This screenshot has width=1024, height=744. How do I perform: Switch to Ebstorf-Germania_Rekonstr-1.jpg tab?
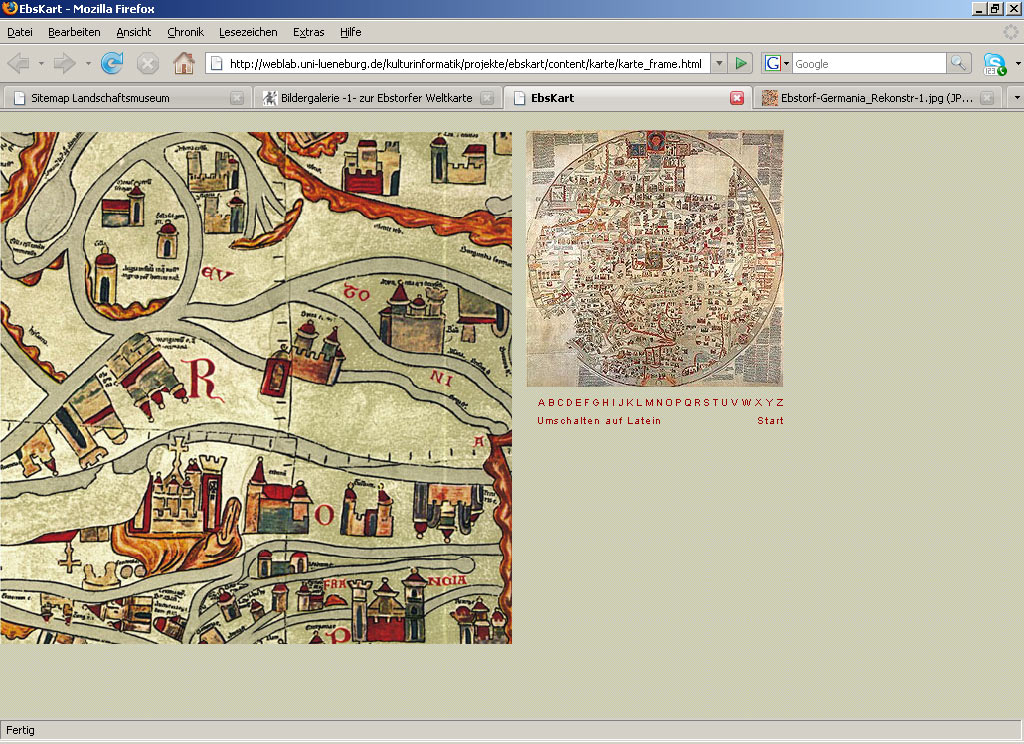(877, 98)
